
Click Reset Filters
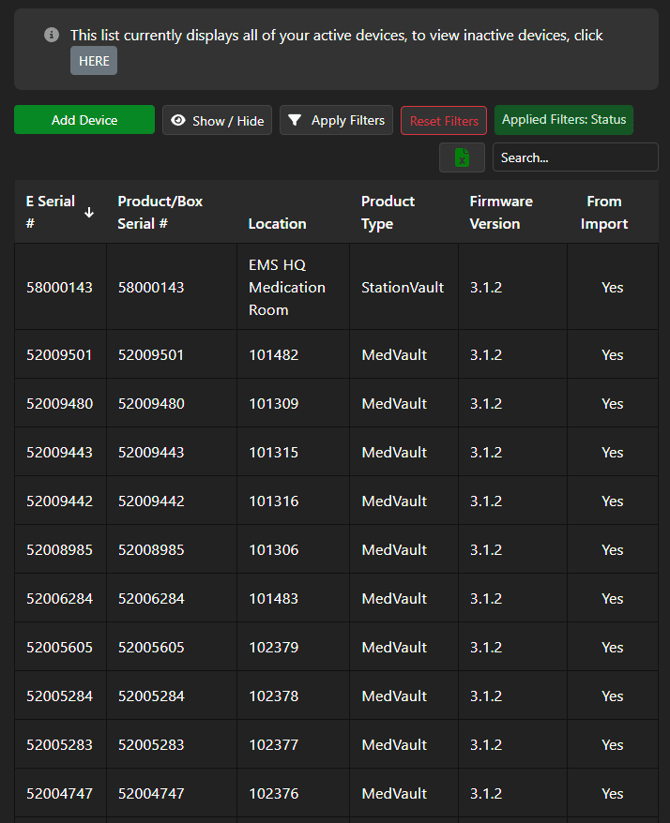click(444, 121)
